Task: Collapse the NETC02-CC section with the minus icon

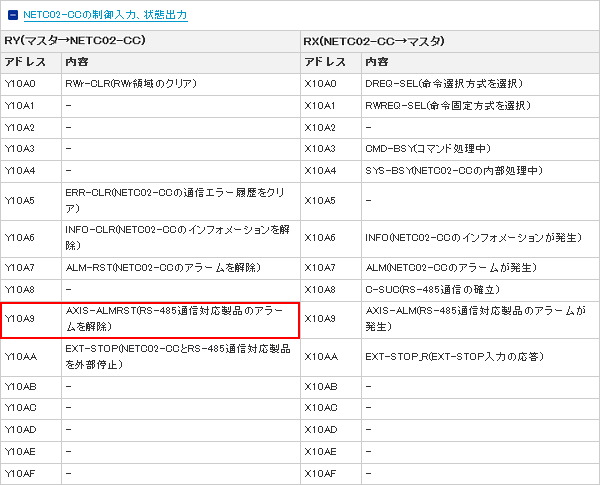Action: pyautogui.click(x=12, y=16)
